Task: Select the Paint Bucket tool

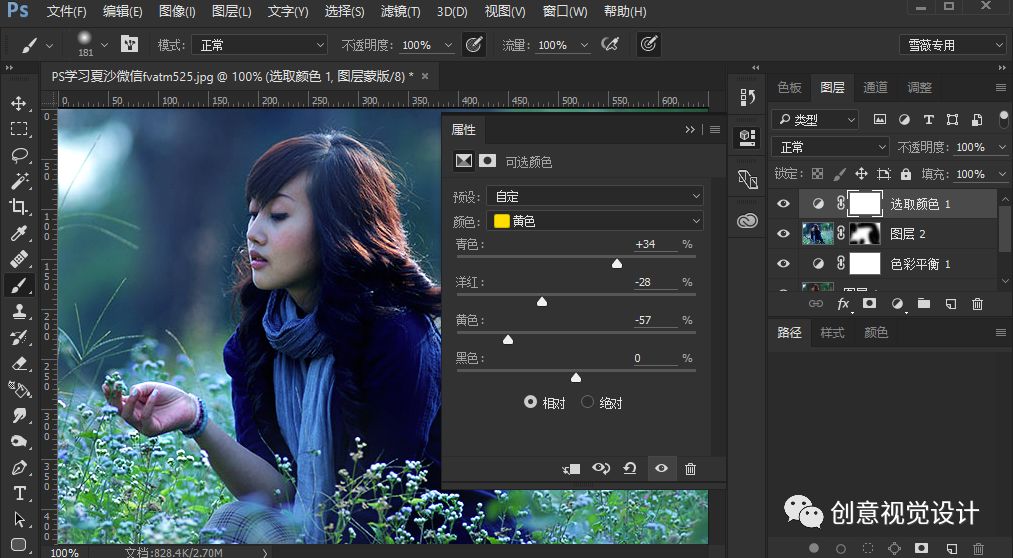Action: (x=19, y=389)
